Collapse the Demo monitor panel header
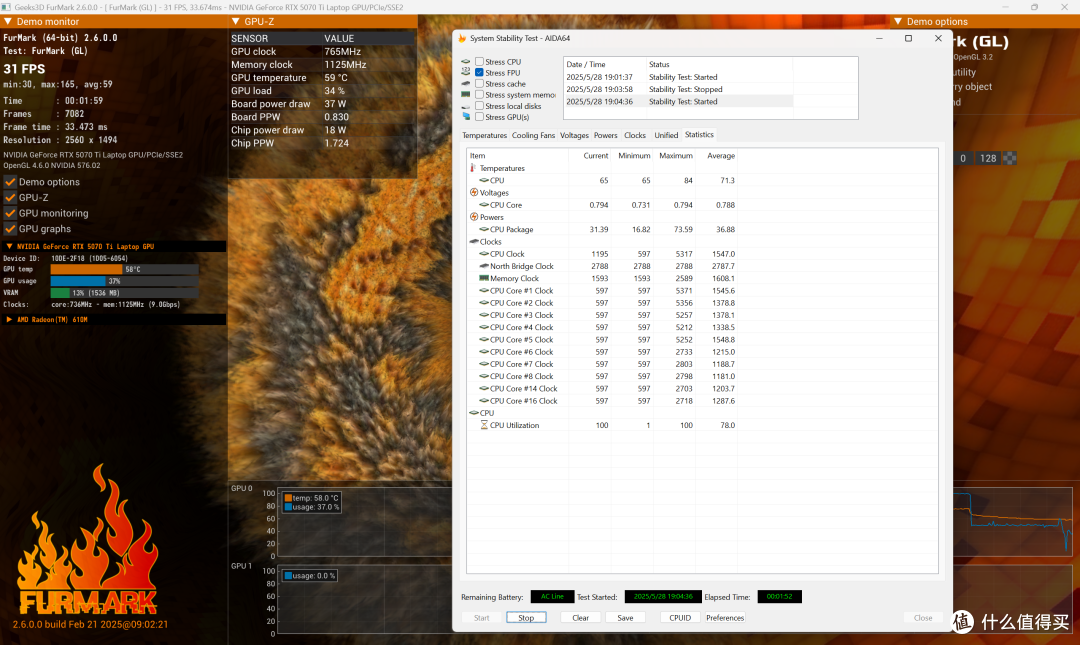 point(8,22)
